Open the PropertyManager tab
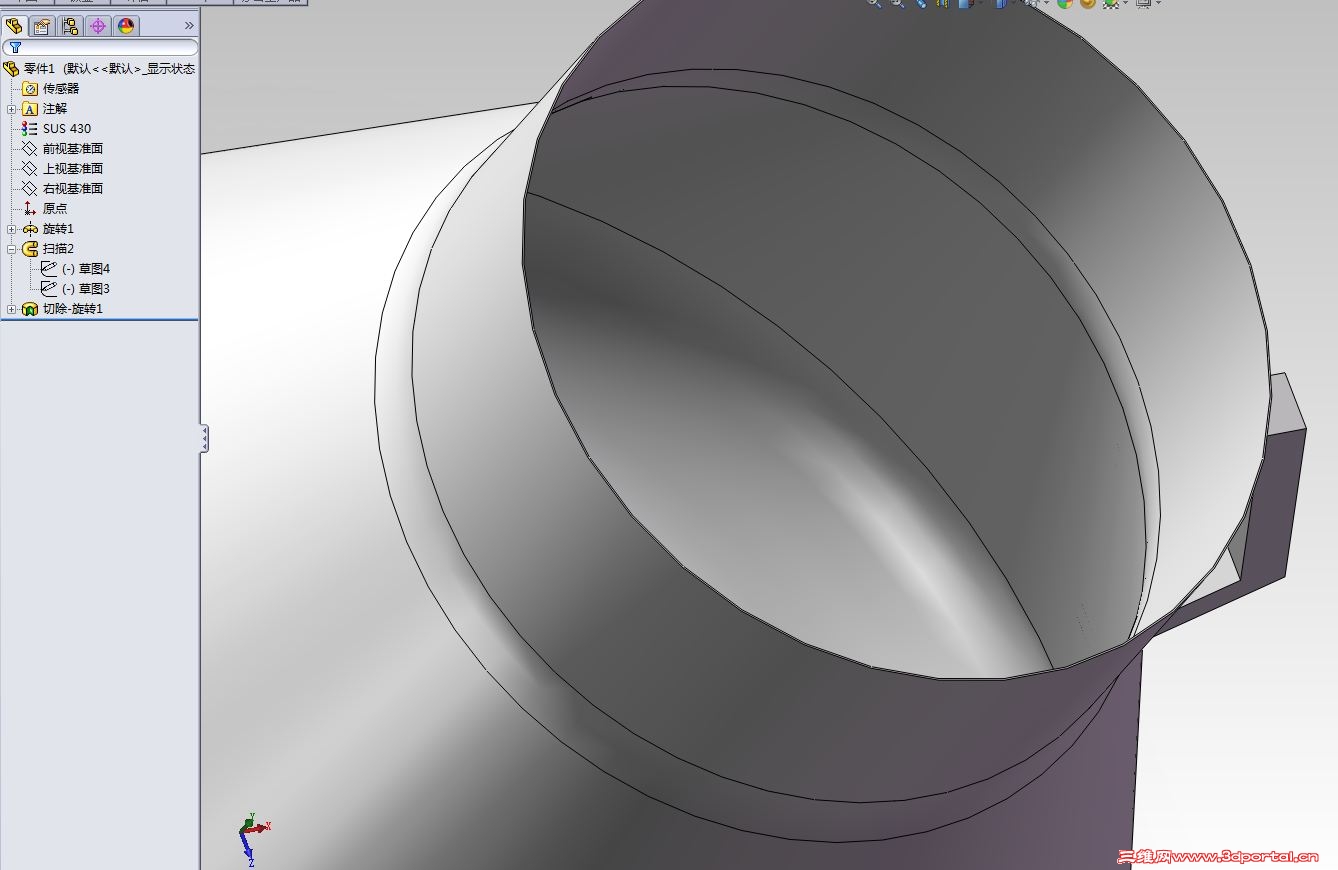Image resolution: width=1338 pixels, height=870 pixels. pos(41,26)
